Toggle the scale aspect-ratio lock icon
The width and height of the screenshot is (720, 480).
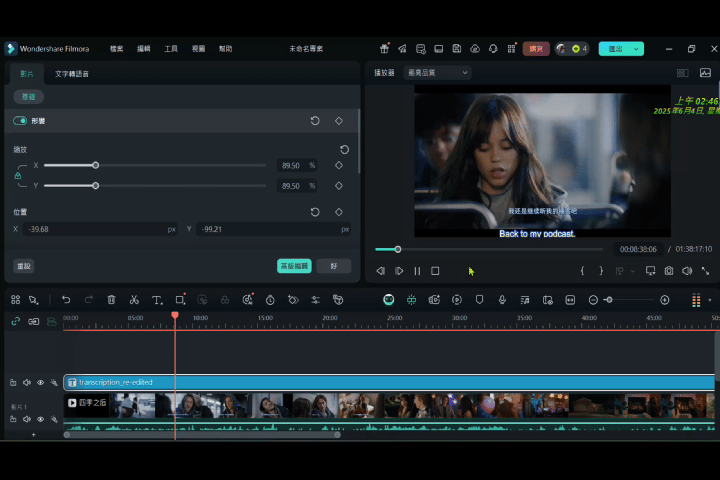point(18,176)
